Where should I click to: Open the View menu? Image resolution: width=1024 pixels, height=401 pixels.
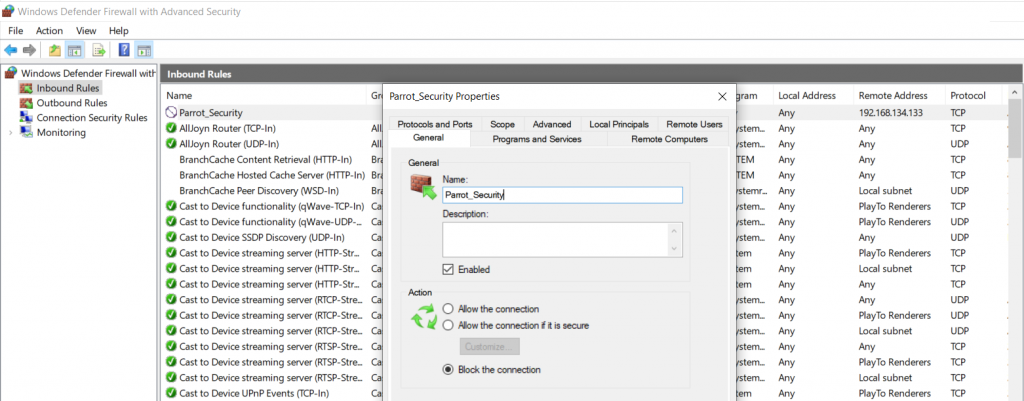[86, 31]
